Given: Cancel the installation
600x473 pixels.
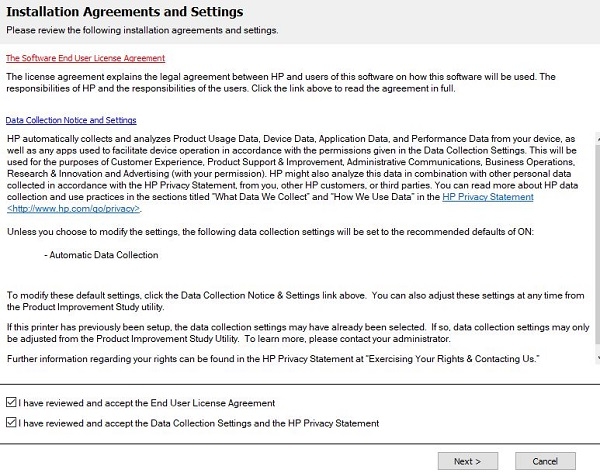Looking at the screenshot, I should pyautogui.click(x=545, y=461).
